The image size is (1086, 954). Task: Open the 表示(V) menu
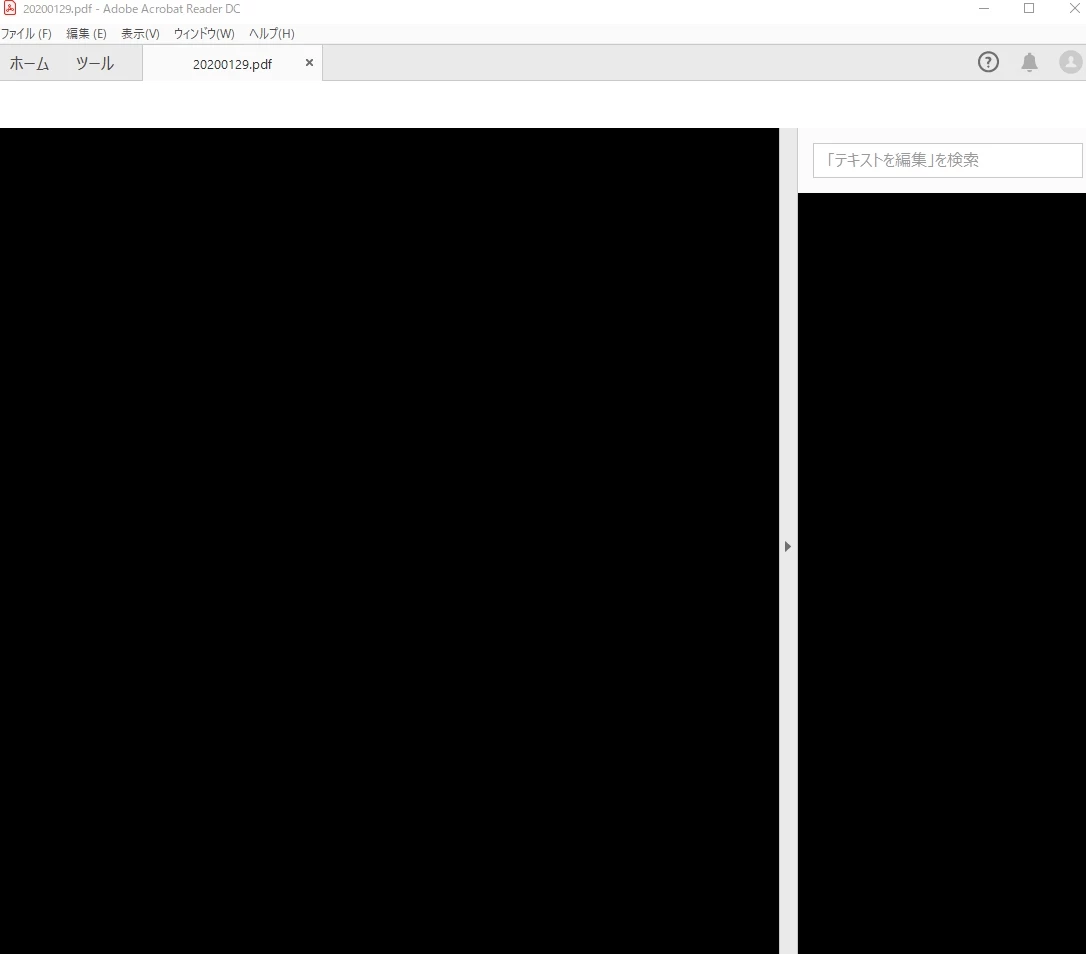point(140,33)
